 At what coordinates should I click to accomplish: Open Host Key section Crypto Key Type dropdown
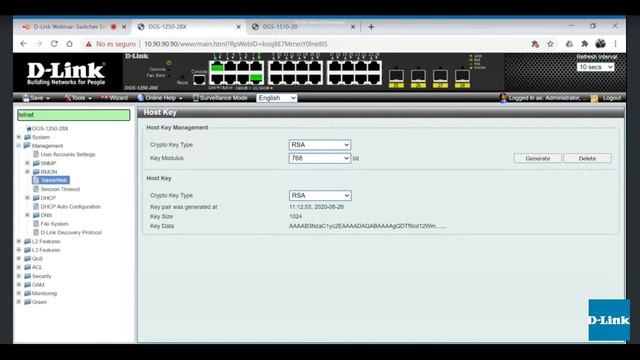pyautogui.click(x=320, y=196)
